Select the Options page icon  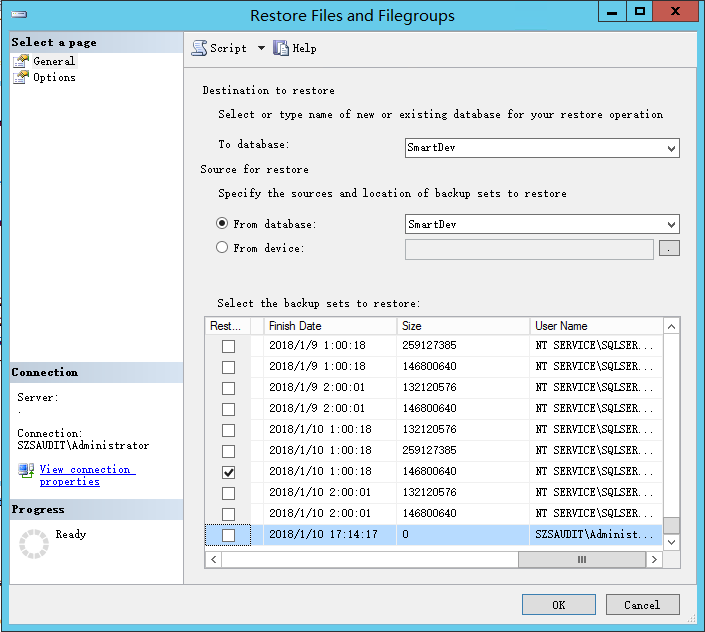pyautogui.click(x=21, y=77)
